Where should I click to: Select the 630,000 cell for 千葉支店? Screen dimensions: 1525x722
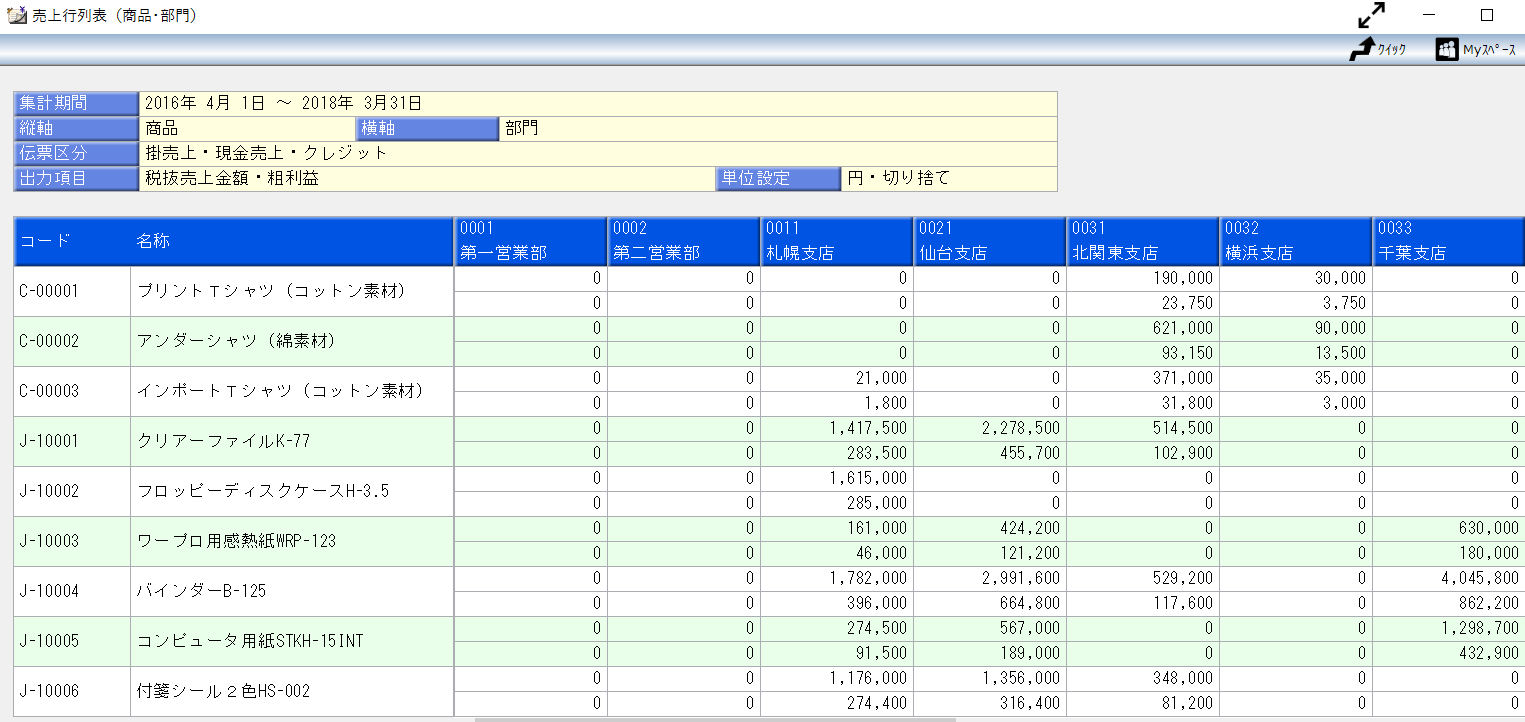coord(1449,528)
